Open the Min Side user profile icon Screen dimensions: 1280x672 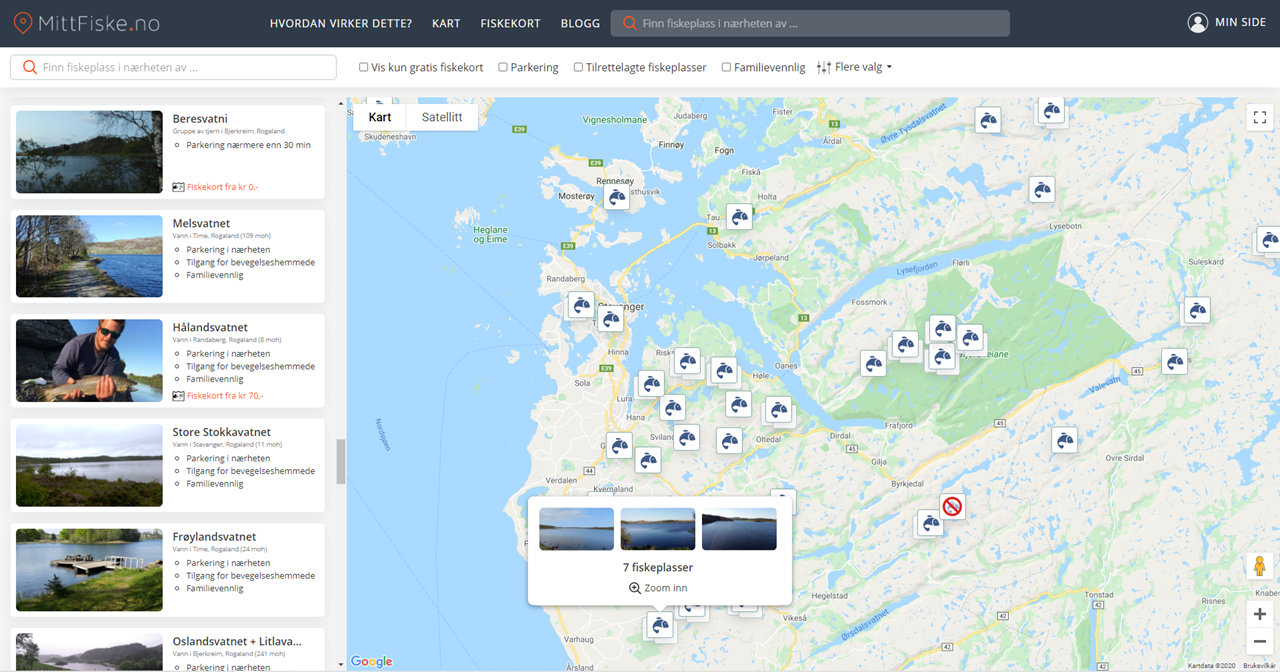pyautogui.click(x=1198, y=23)
